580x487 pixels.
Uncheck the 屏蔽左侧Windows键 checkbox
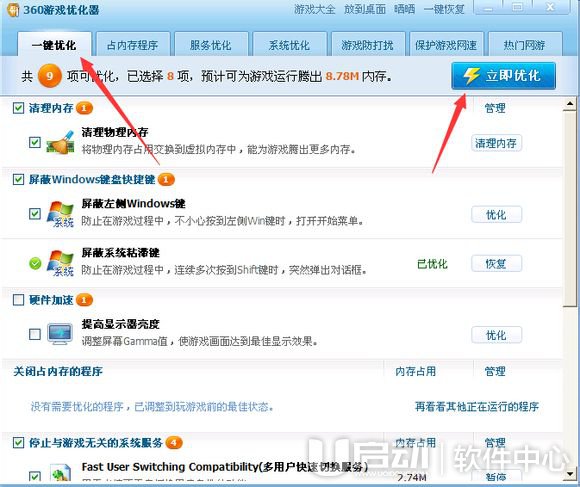35,213
